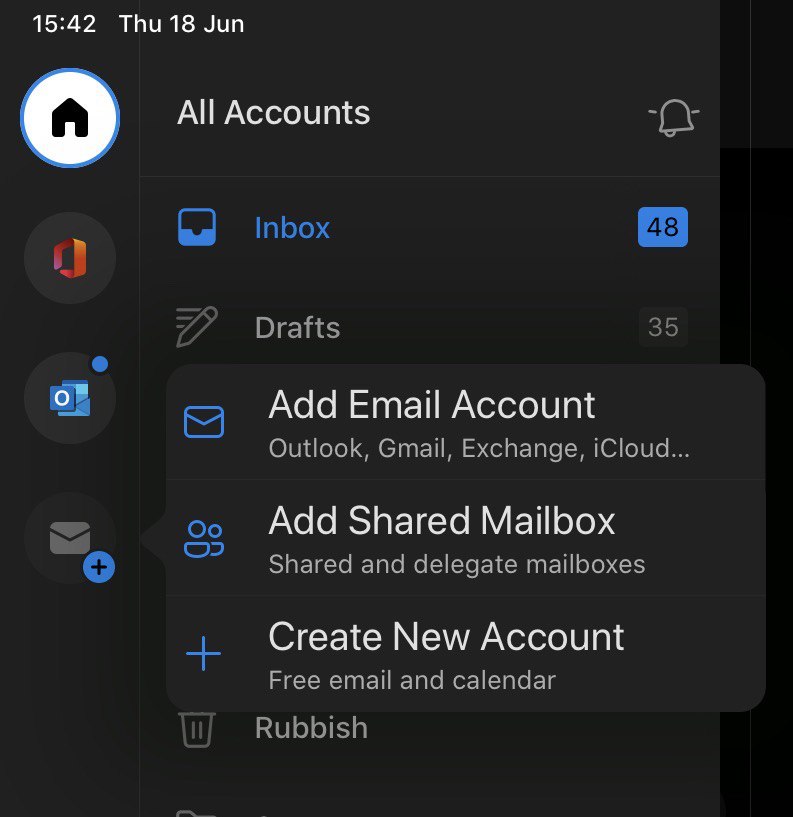This screenshot has height=817, width=793.
Task: Click the Drafts count 35
Action: 663,327
